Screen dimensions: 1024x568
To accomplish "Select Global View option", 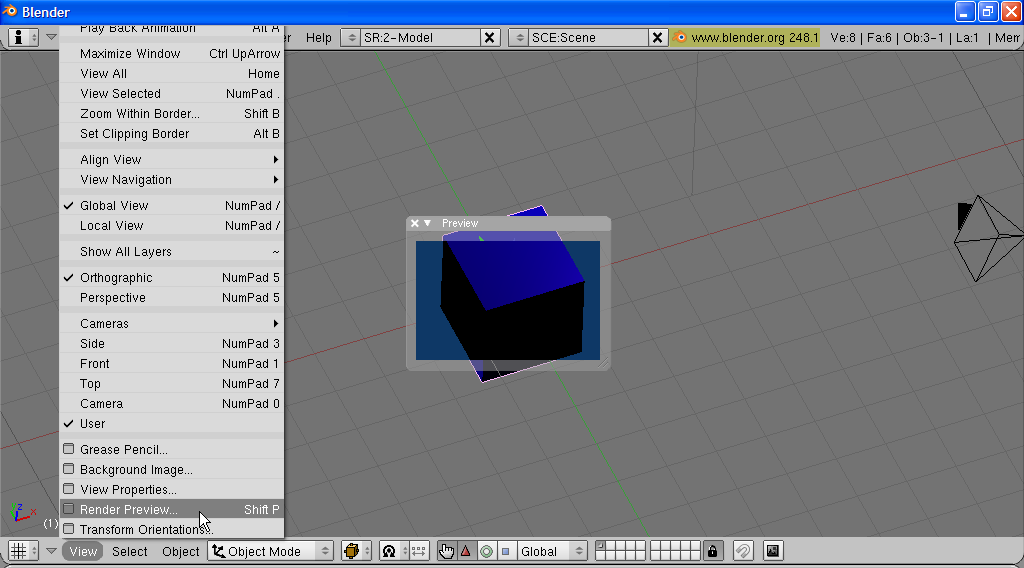I will coord(172,206).
